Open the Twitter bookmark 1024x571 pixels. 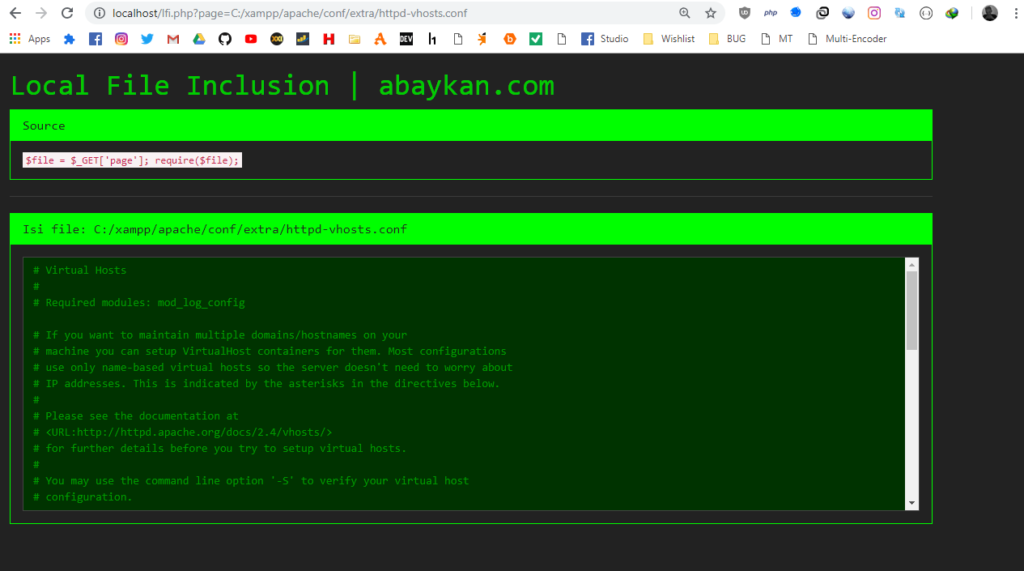pos(147,39)
